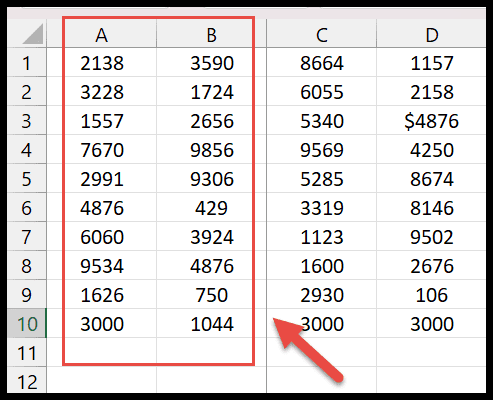Click cell C7 with value 1123

coord(322,236)
